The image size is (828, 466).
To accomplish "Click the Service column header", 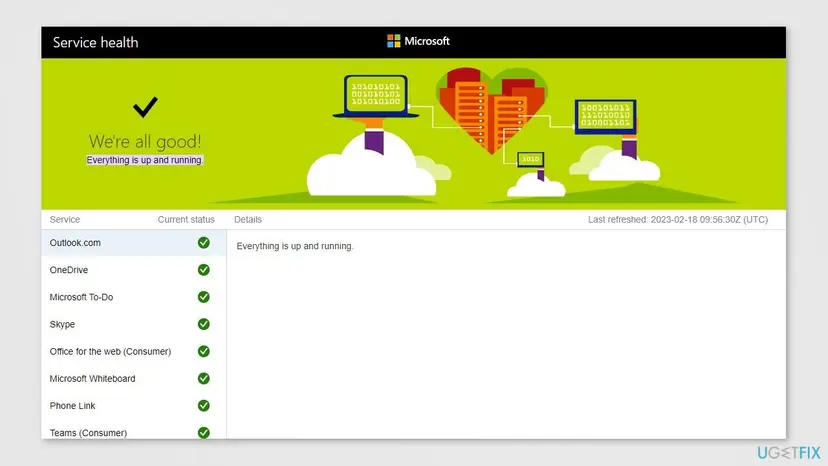I will [64, 220].
